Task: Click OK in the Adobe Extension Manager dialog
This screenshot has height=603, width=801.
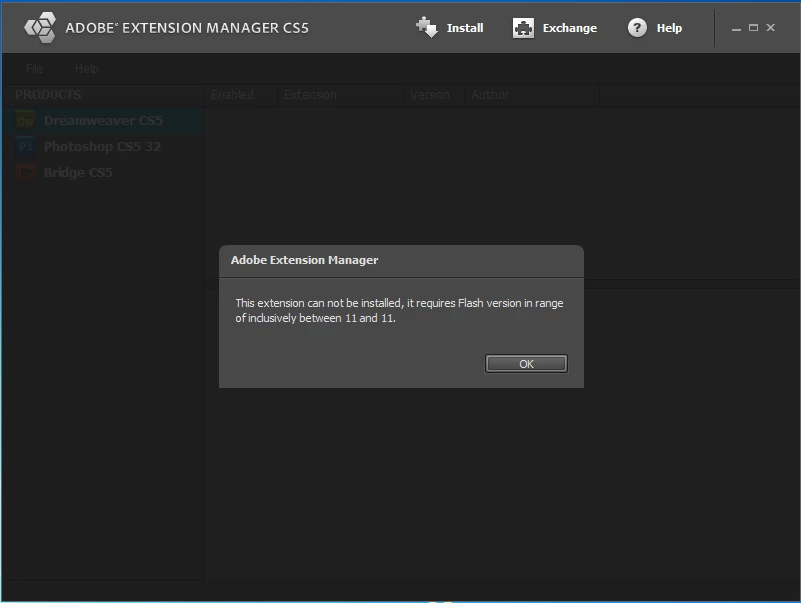Action: pos(526,364)
